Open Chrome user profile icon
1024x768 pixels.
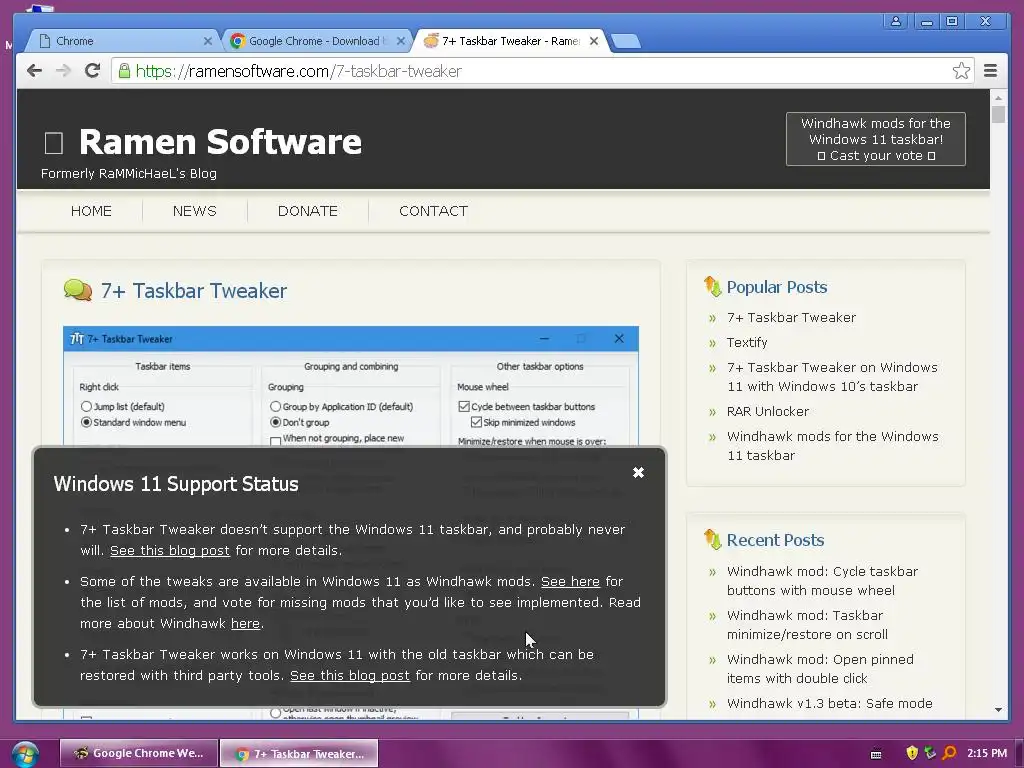[895, 22]
